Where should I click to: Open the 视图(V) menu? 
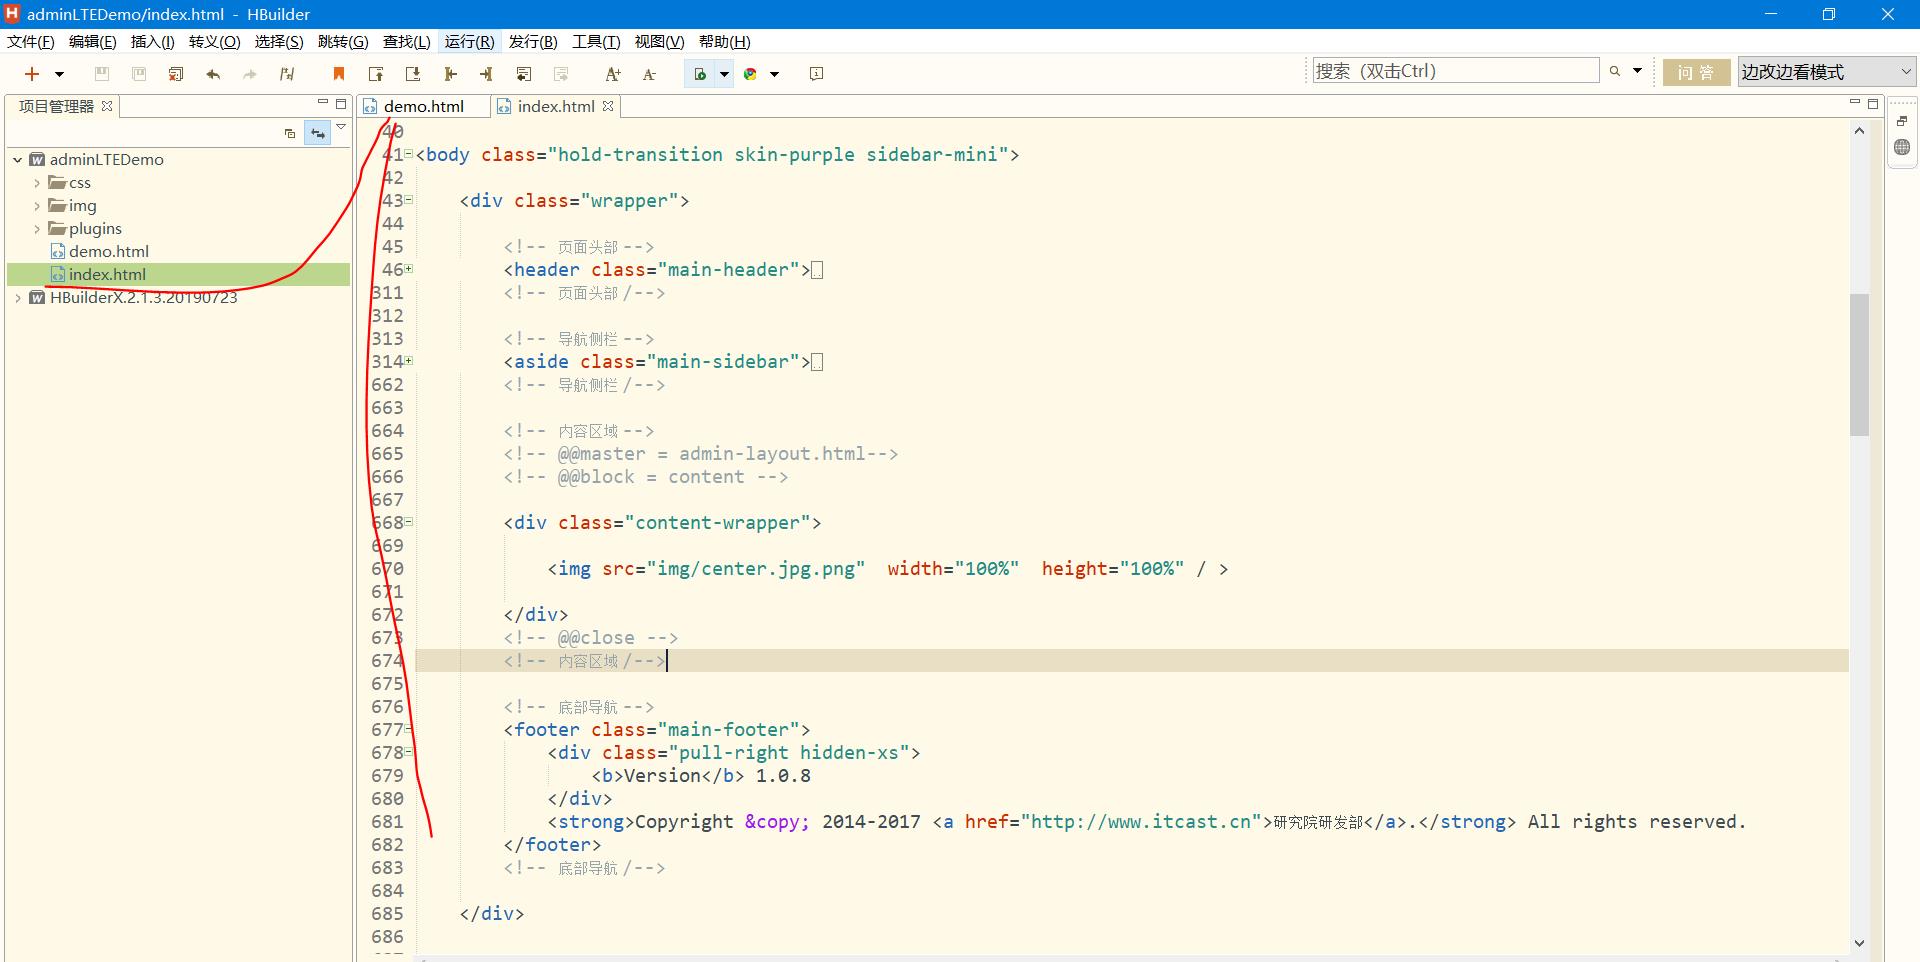tap(659, 41)
